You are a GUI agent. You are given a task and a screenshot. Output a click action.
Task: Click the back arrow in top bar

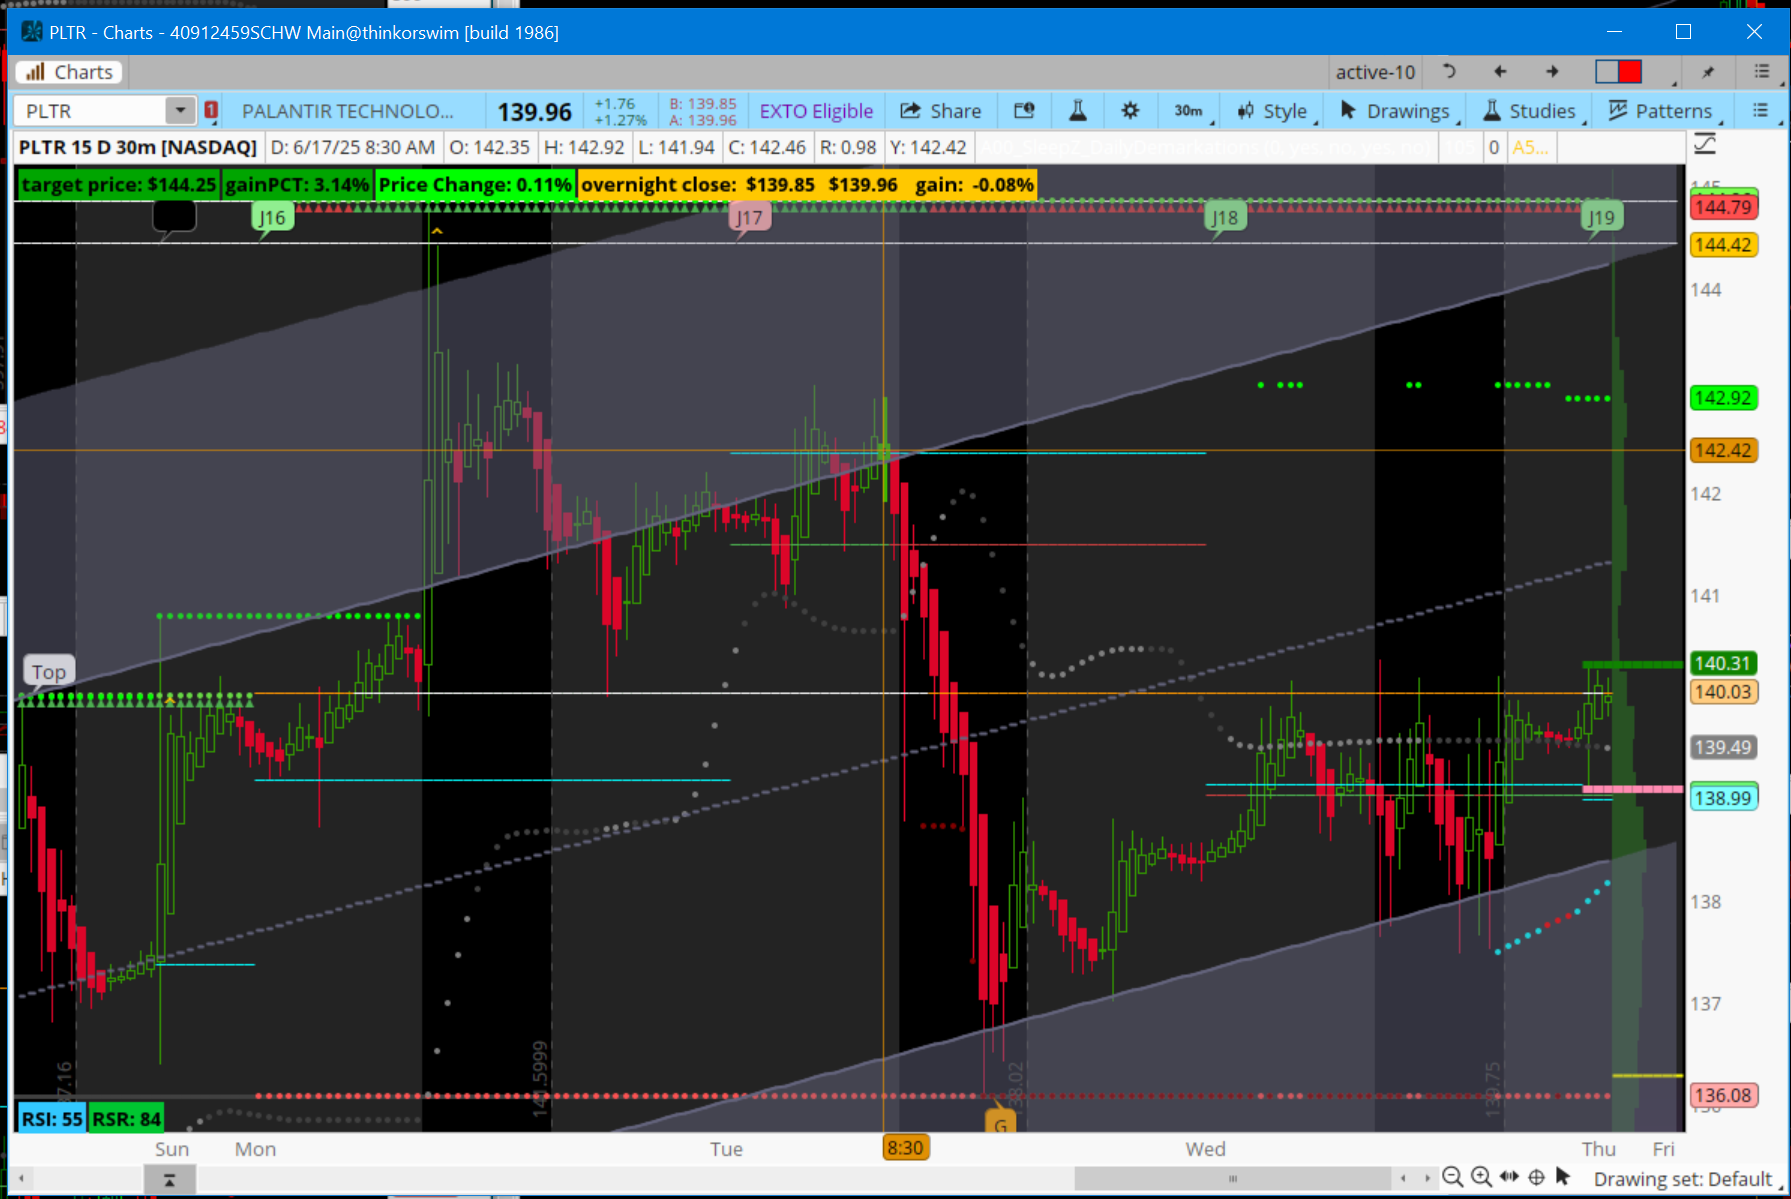pyautogui.click(x=1500, y=71)
